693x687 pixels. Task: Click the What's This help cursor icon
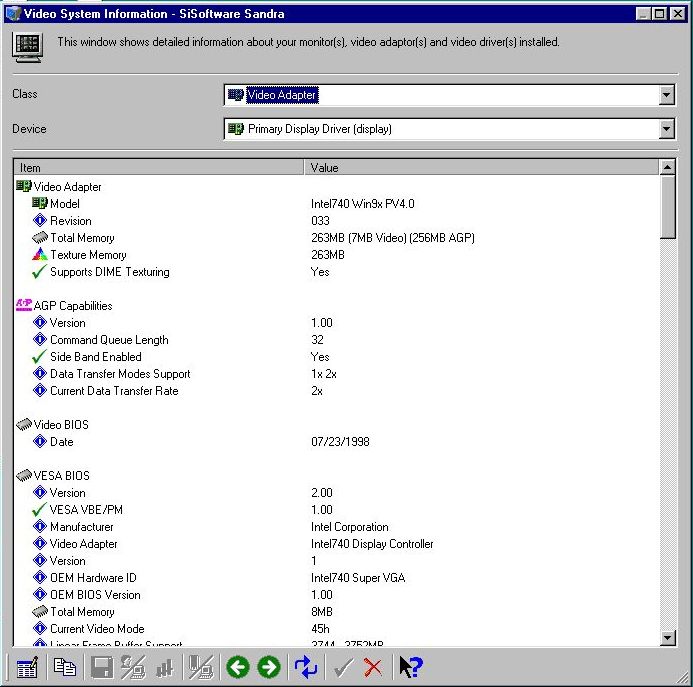tap(411, 667)
